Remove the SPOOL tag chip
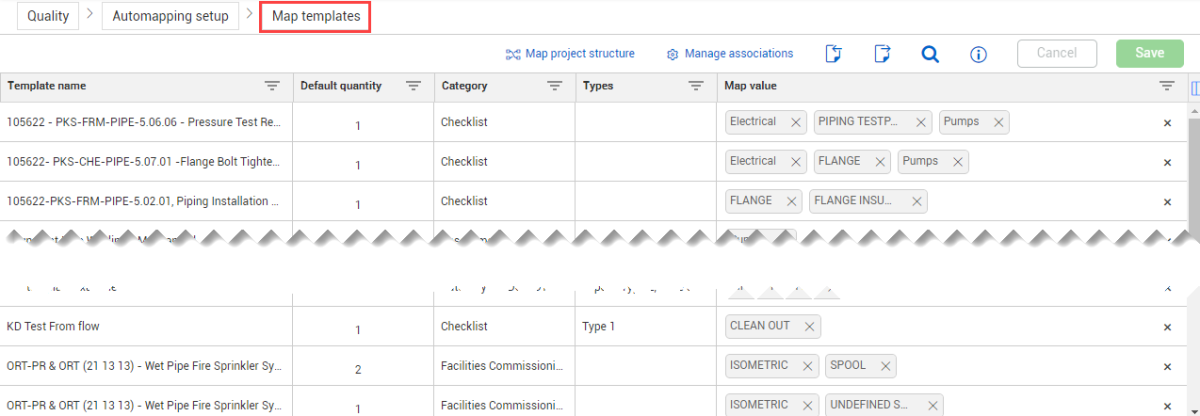 click(x=884, y=366)
